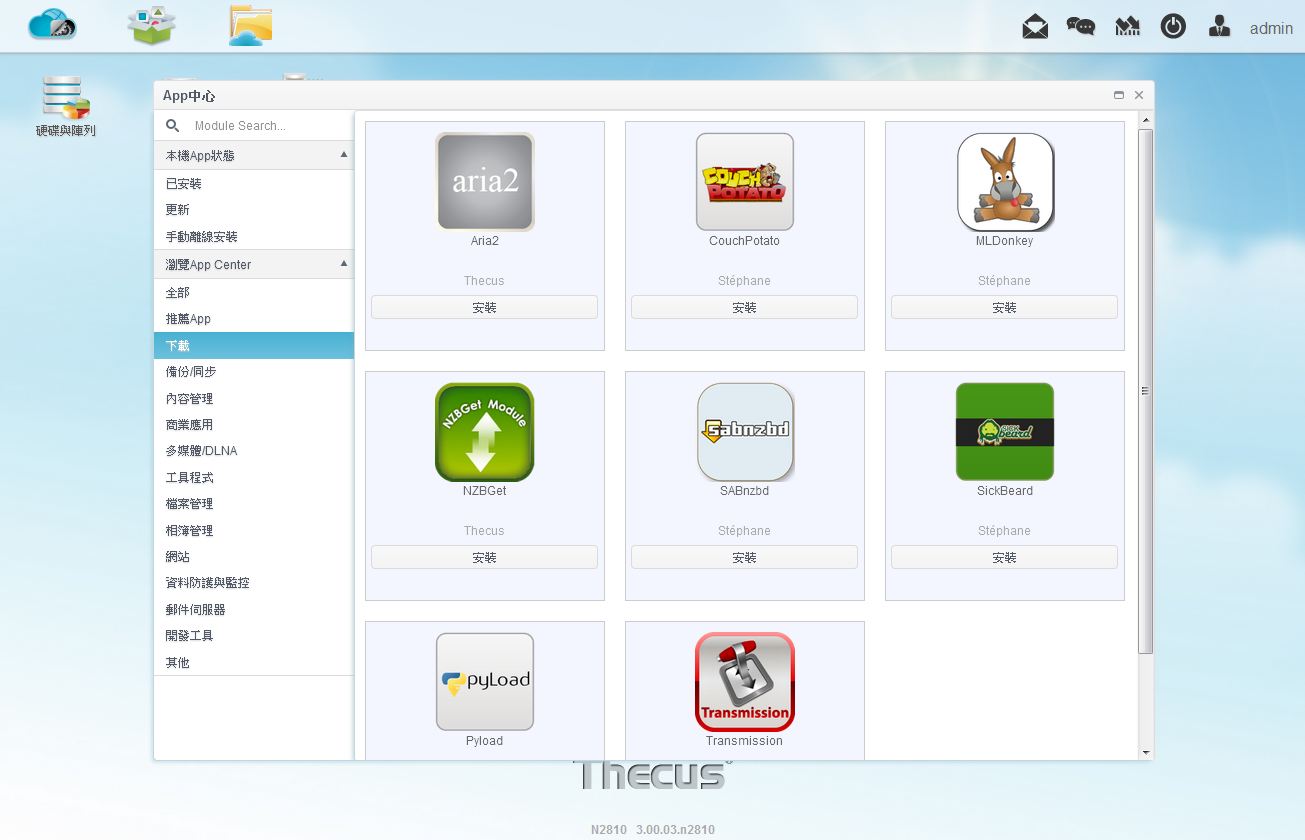
Task: Install SABnzbd with 安裝 button
Action: pos(745,558)
